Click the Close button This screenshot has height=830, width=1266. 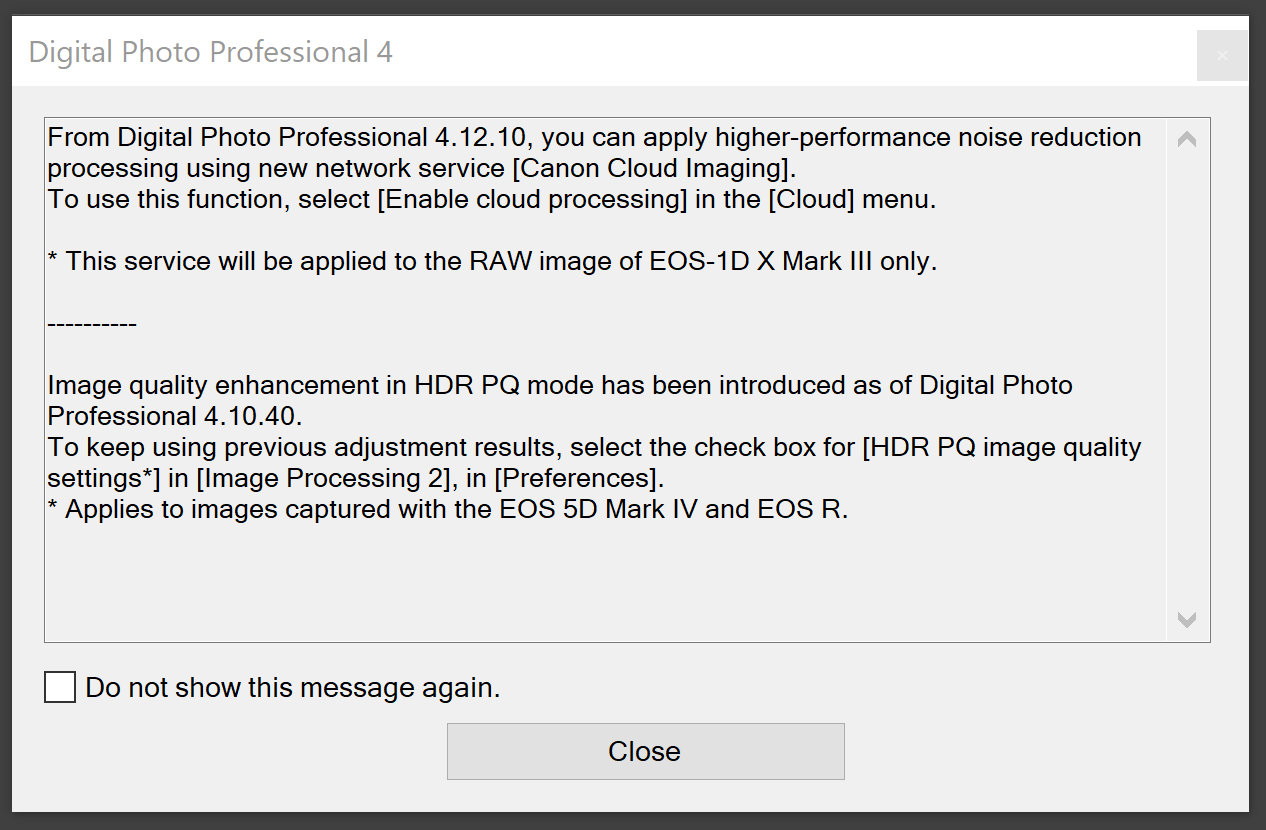(x=645, y=751)
